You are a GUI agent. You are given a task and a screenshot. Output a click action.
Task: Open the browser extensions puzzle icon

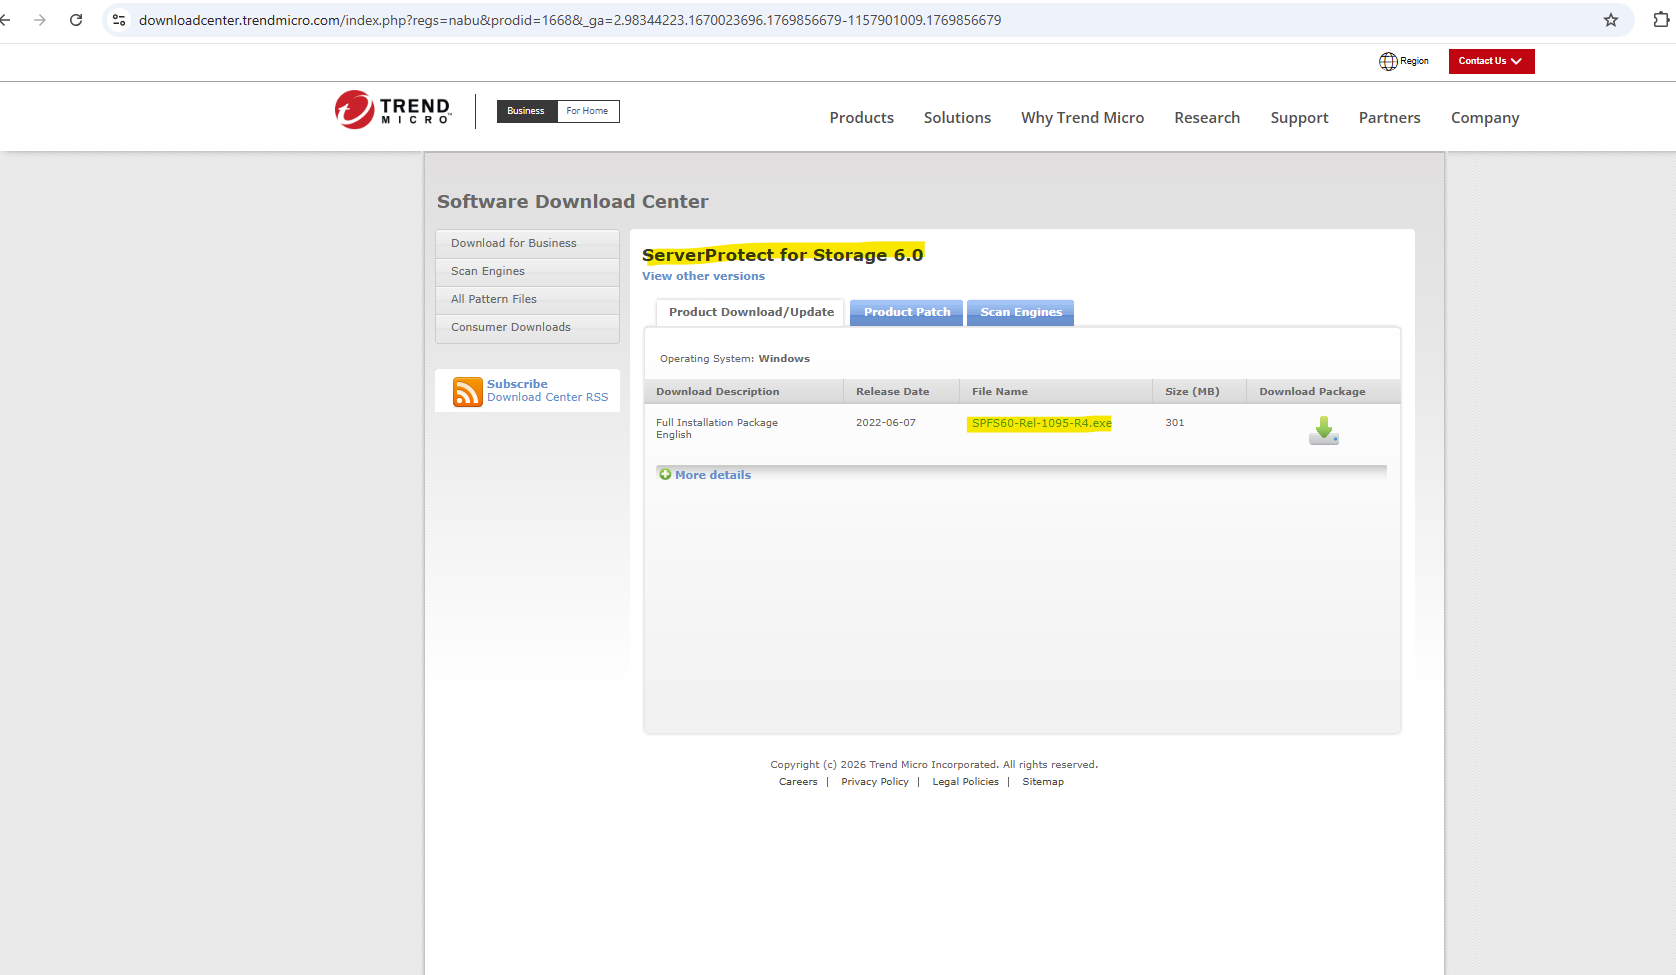(x=1661, y=20)
